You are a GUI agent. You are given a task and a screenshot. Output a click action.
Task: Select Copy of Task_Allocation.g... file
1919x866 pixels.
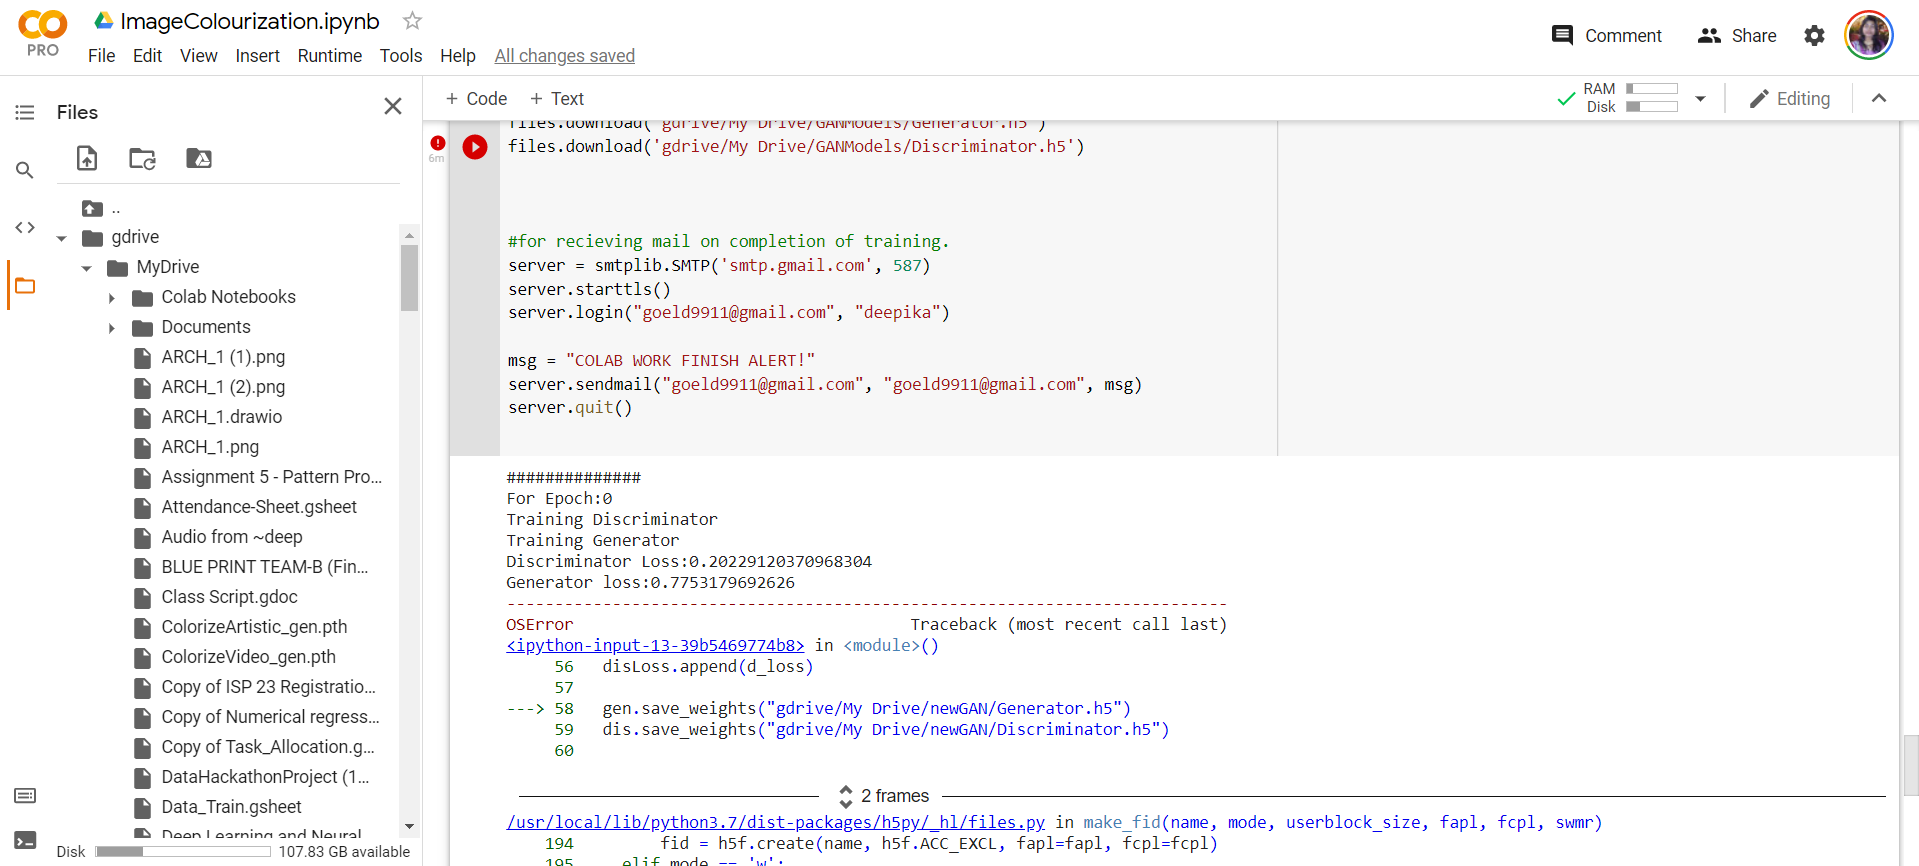(x=268, y=747)
